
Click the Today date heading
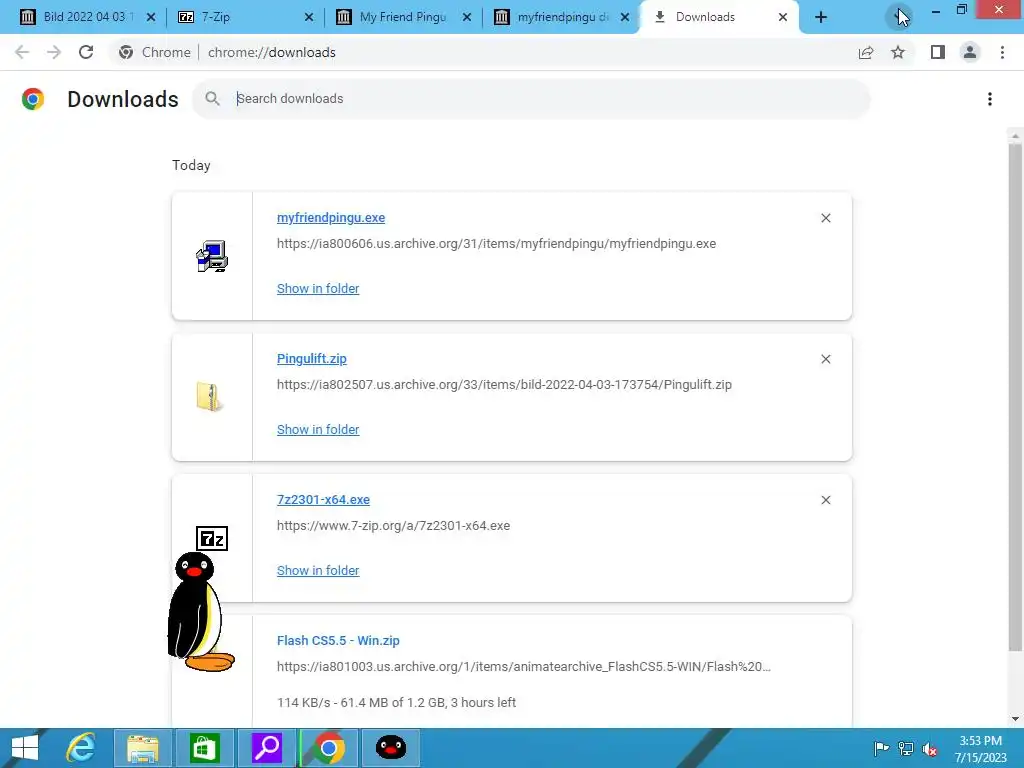pyautogui.click(x=191, y=165)
